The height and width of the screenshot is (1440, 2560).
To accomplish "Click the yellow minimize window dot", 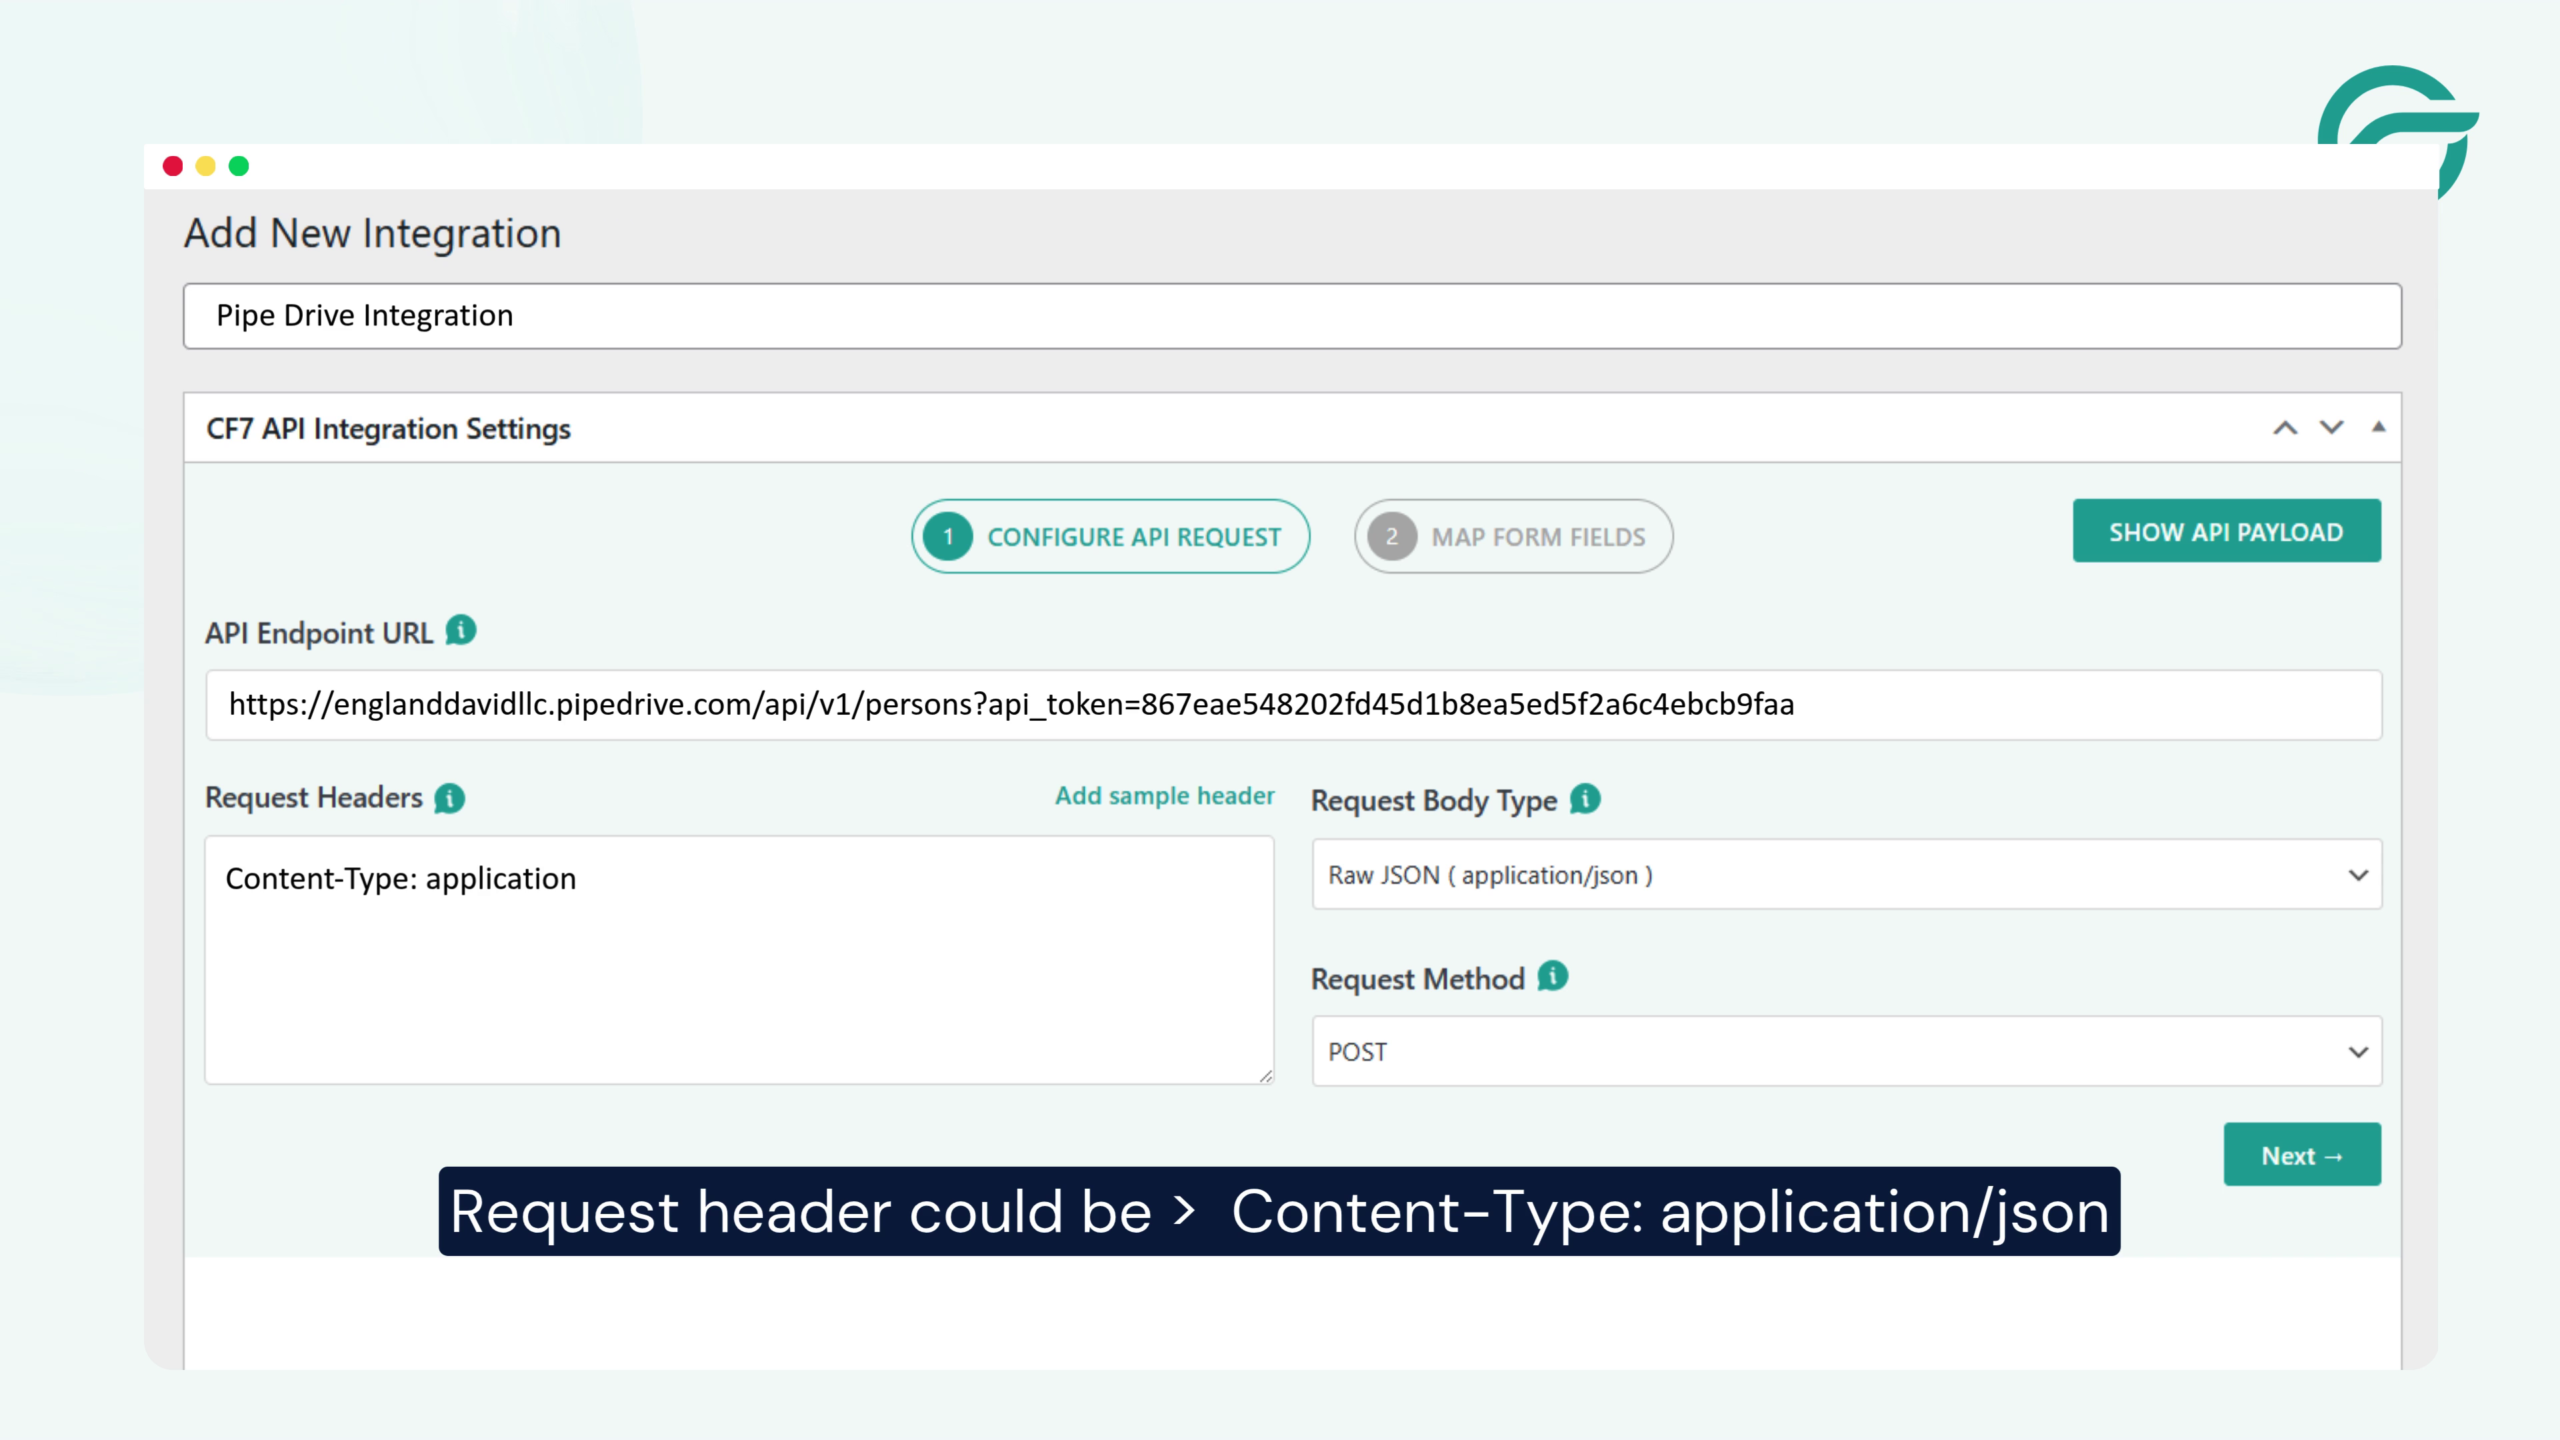I will coord(206,166).
